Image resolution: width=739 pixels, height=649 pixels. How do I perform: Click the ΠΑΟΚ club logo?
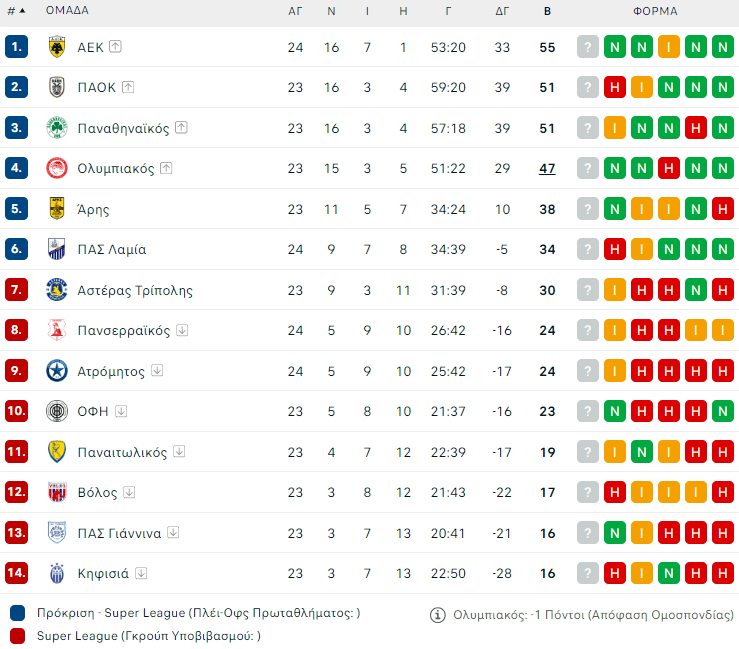(57, 87)
